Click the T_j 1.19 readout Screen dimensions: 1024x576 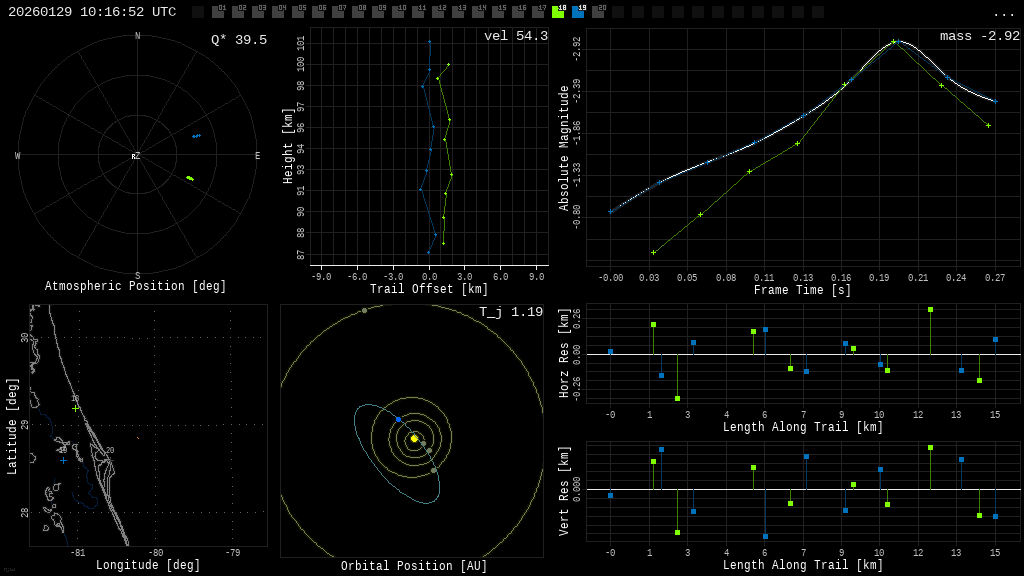(x=511, y=312)
